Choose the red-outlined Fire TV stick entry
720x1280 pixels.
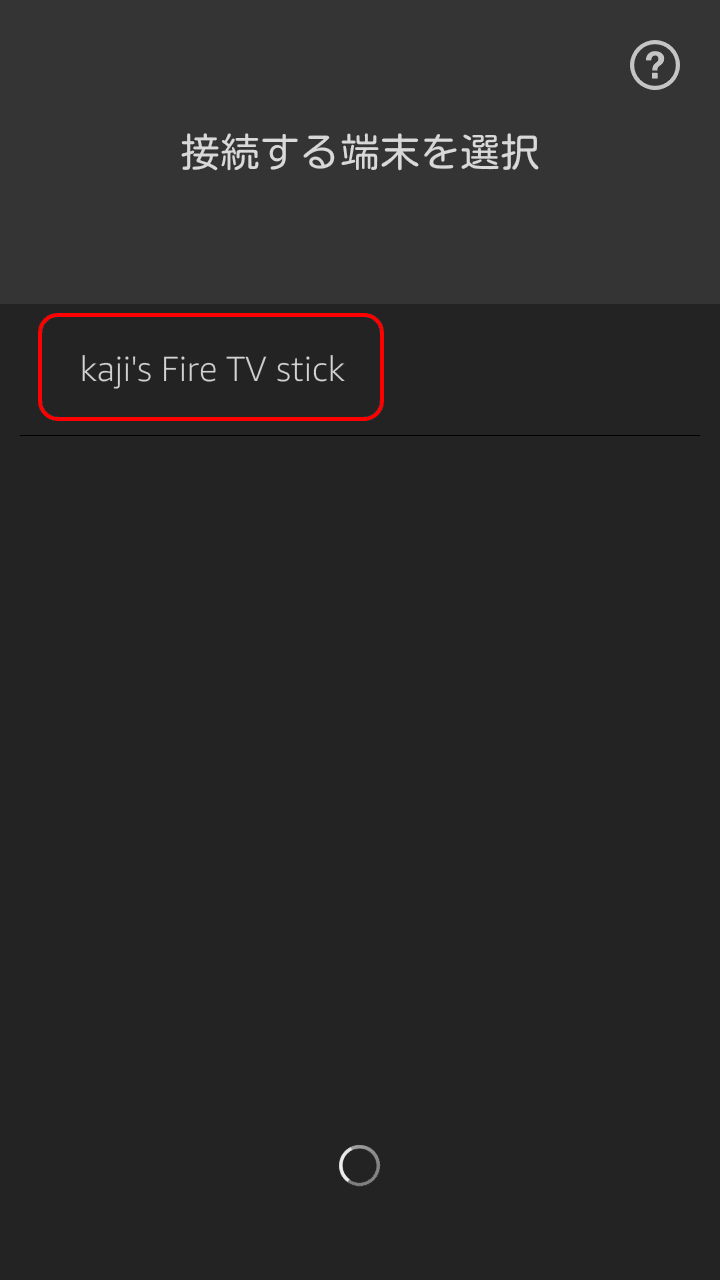point(211,367)
